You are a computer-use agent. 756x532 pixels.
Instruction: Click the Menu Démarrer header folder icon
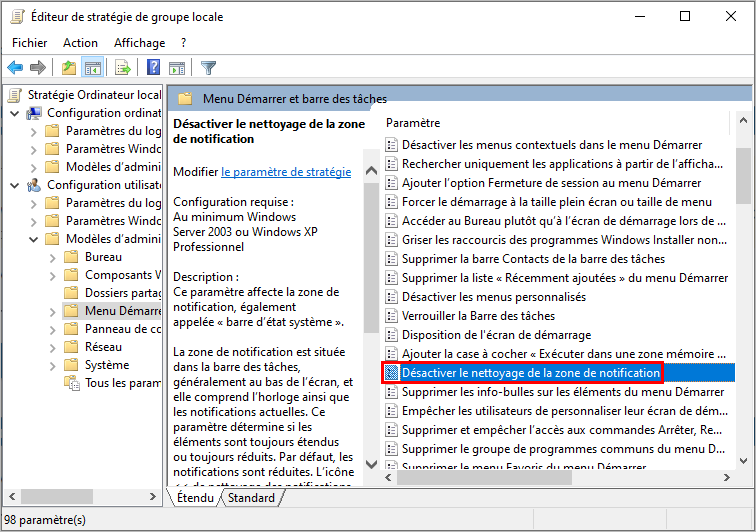click(185, 99)
